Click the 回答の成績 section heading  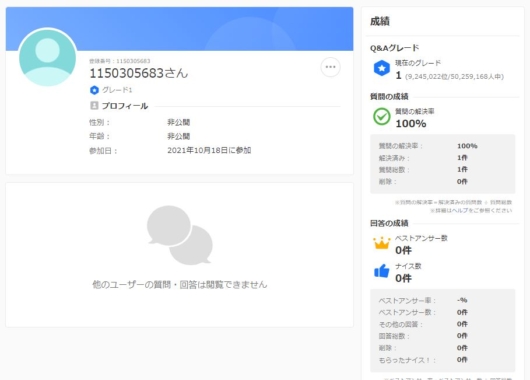[389, 223]
